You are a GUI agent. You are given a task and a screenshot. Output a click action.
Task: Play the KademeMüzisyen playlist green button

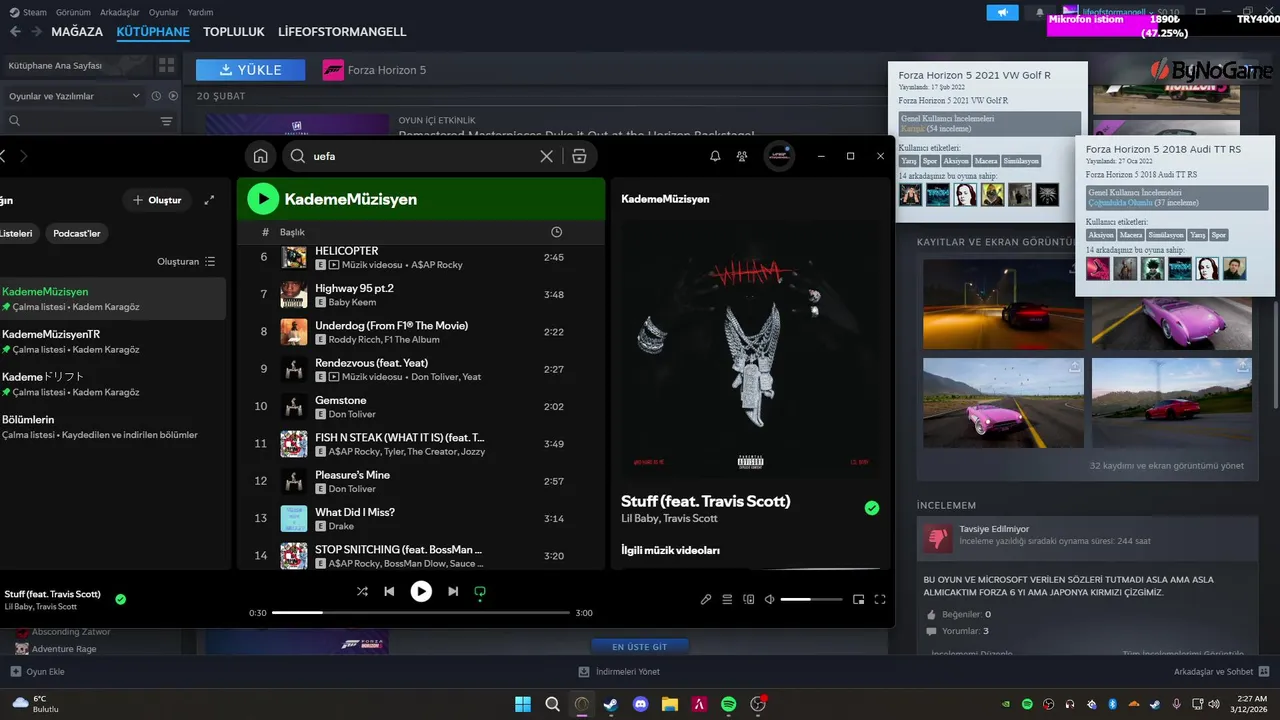[263, 199]
